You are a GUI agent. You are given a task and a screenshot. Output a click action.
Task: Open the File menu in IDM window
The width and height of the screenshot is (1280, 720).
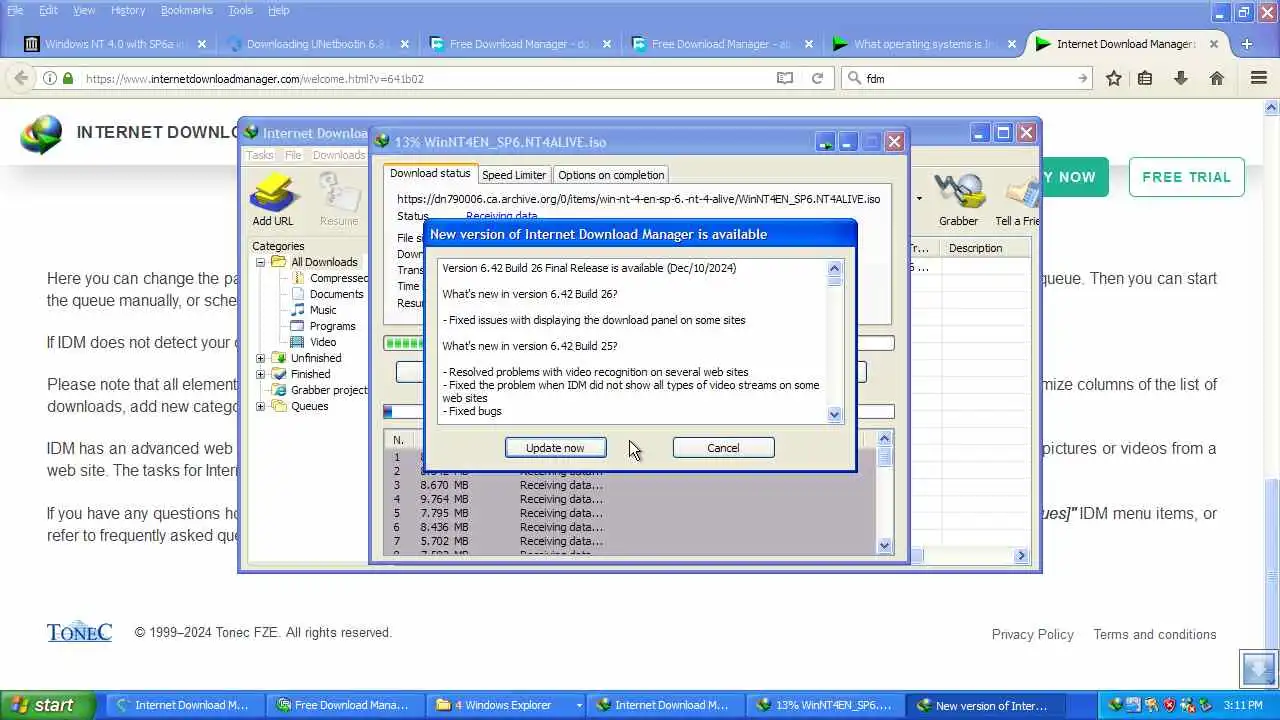click(x=293, y=155)
